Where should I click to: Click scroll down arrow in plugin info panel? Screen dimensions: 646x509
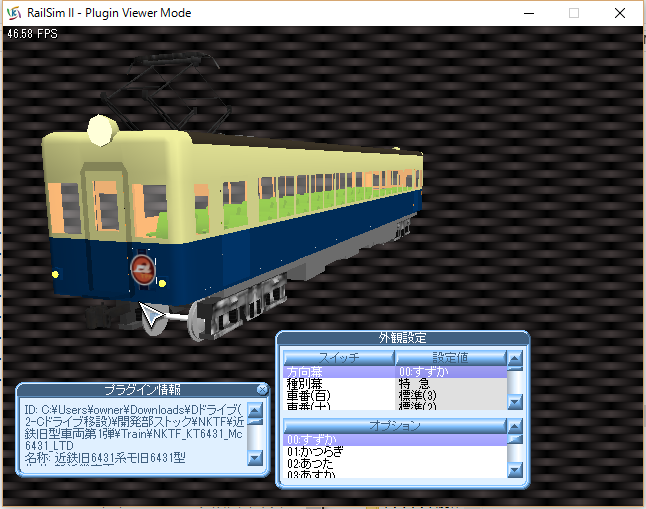click(x=255, y=458)
